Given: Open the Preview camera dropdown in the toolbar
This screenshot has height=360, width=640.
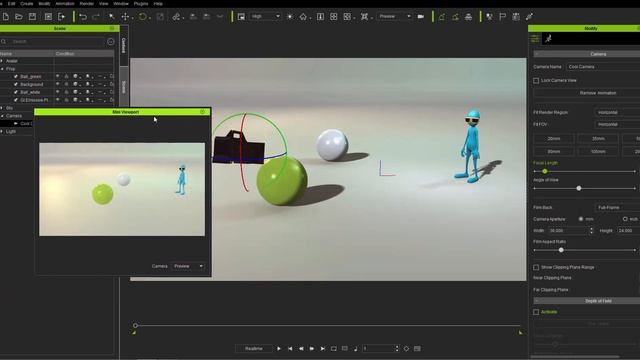Looking at the screenshot, I should [x=394, y=16].
